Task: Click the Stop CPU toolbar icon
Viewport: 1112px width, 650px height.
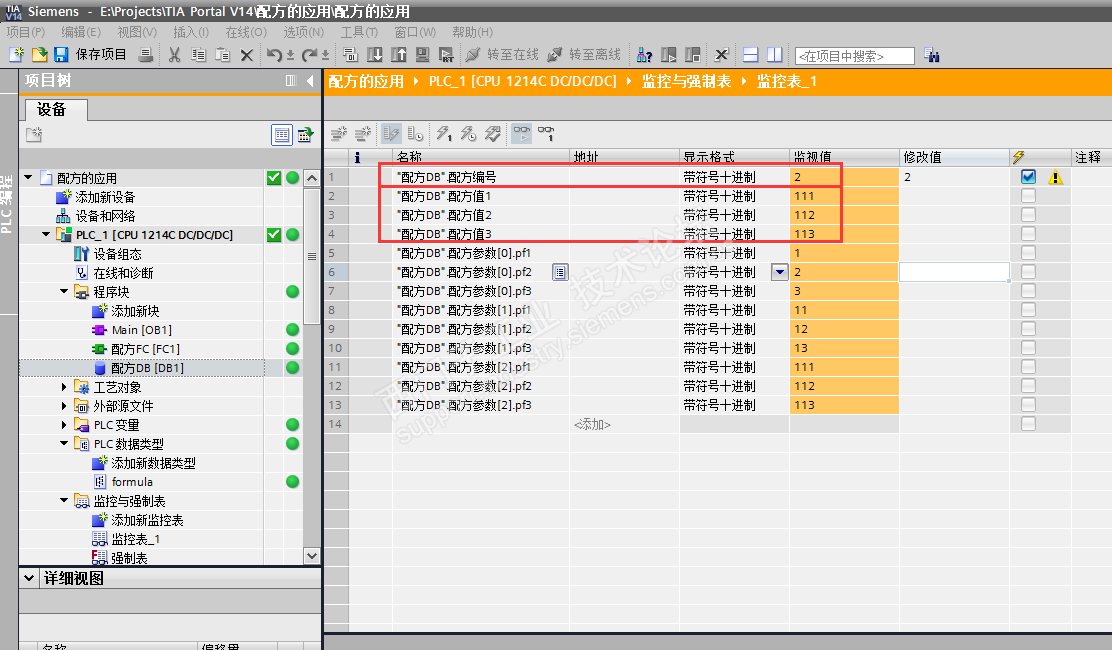Action: [x=693, y=55]
